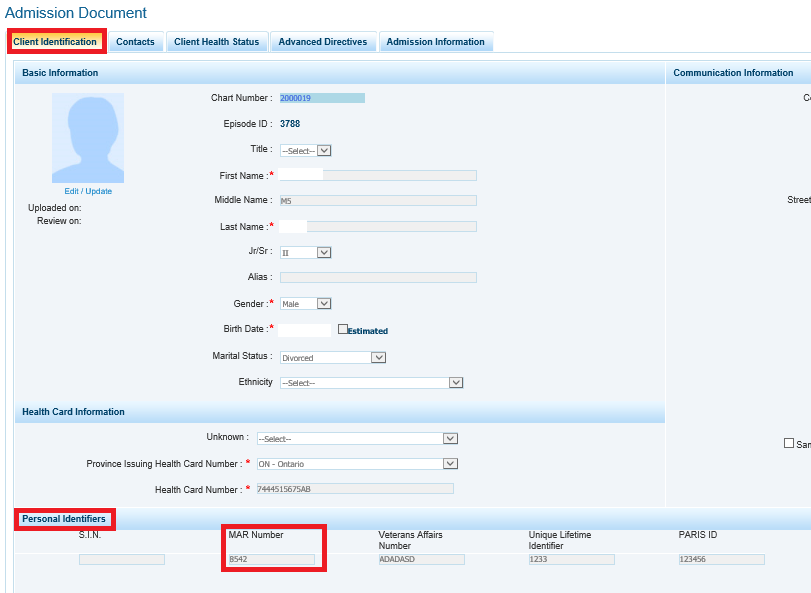Tick the checkbox on the right edge
This screenshot has width=811, height=593.
[790, 443]
